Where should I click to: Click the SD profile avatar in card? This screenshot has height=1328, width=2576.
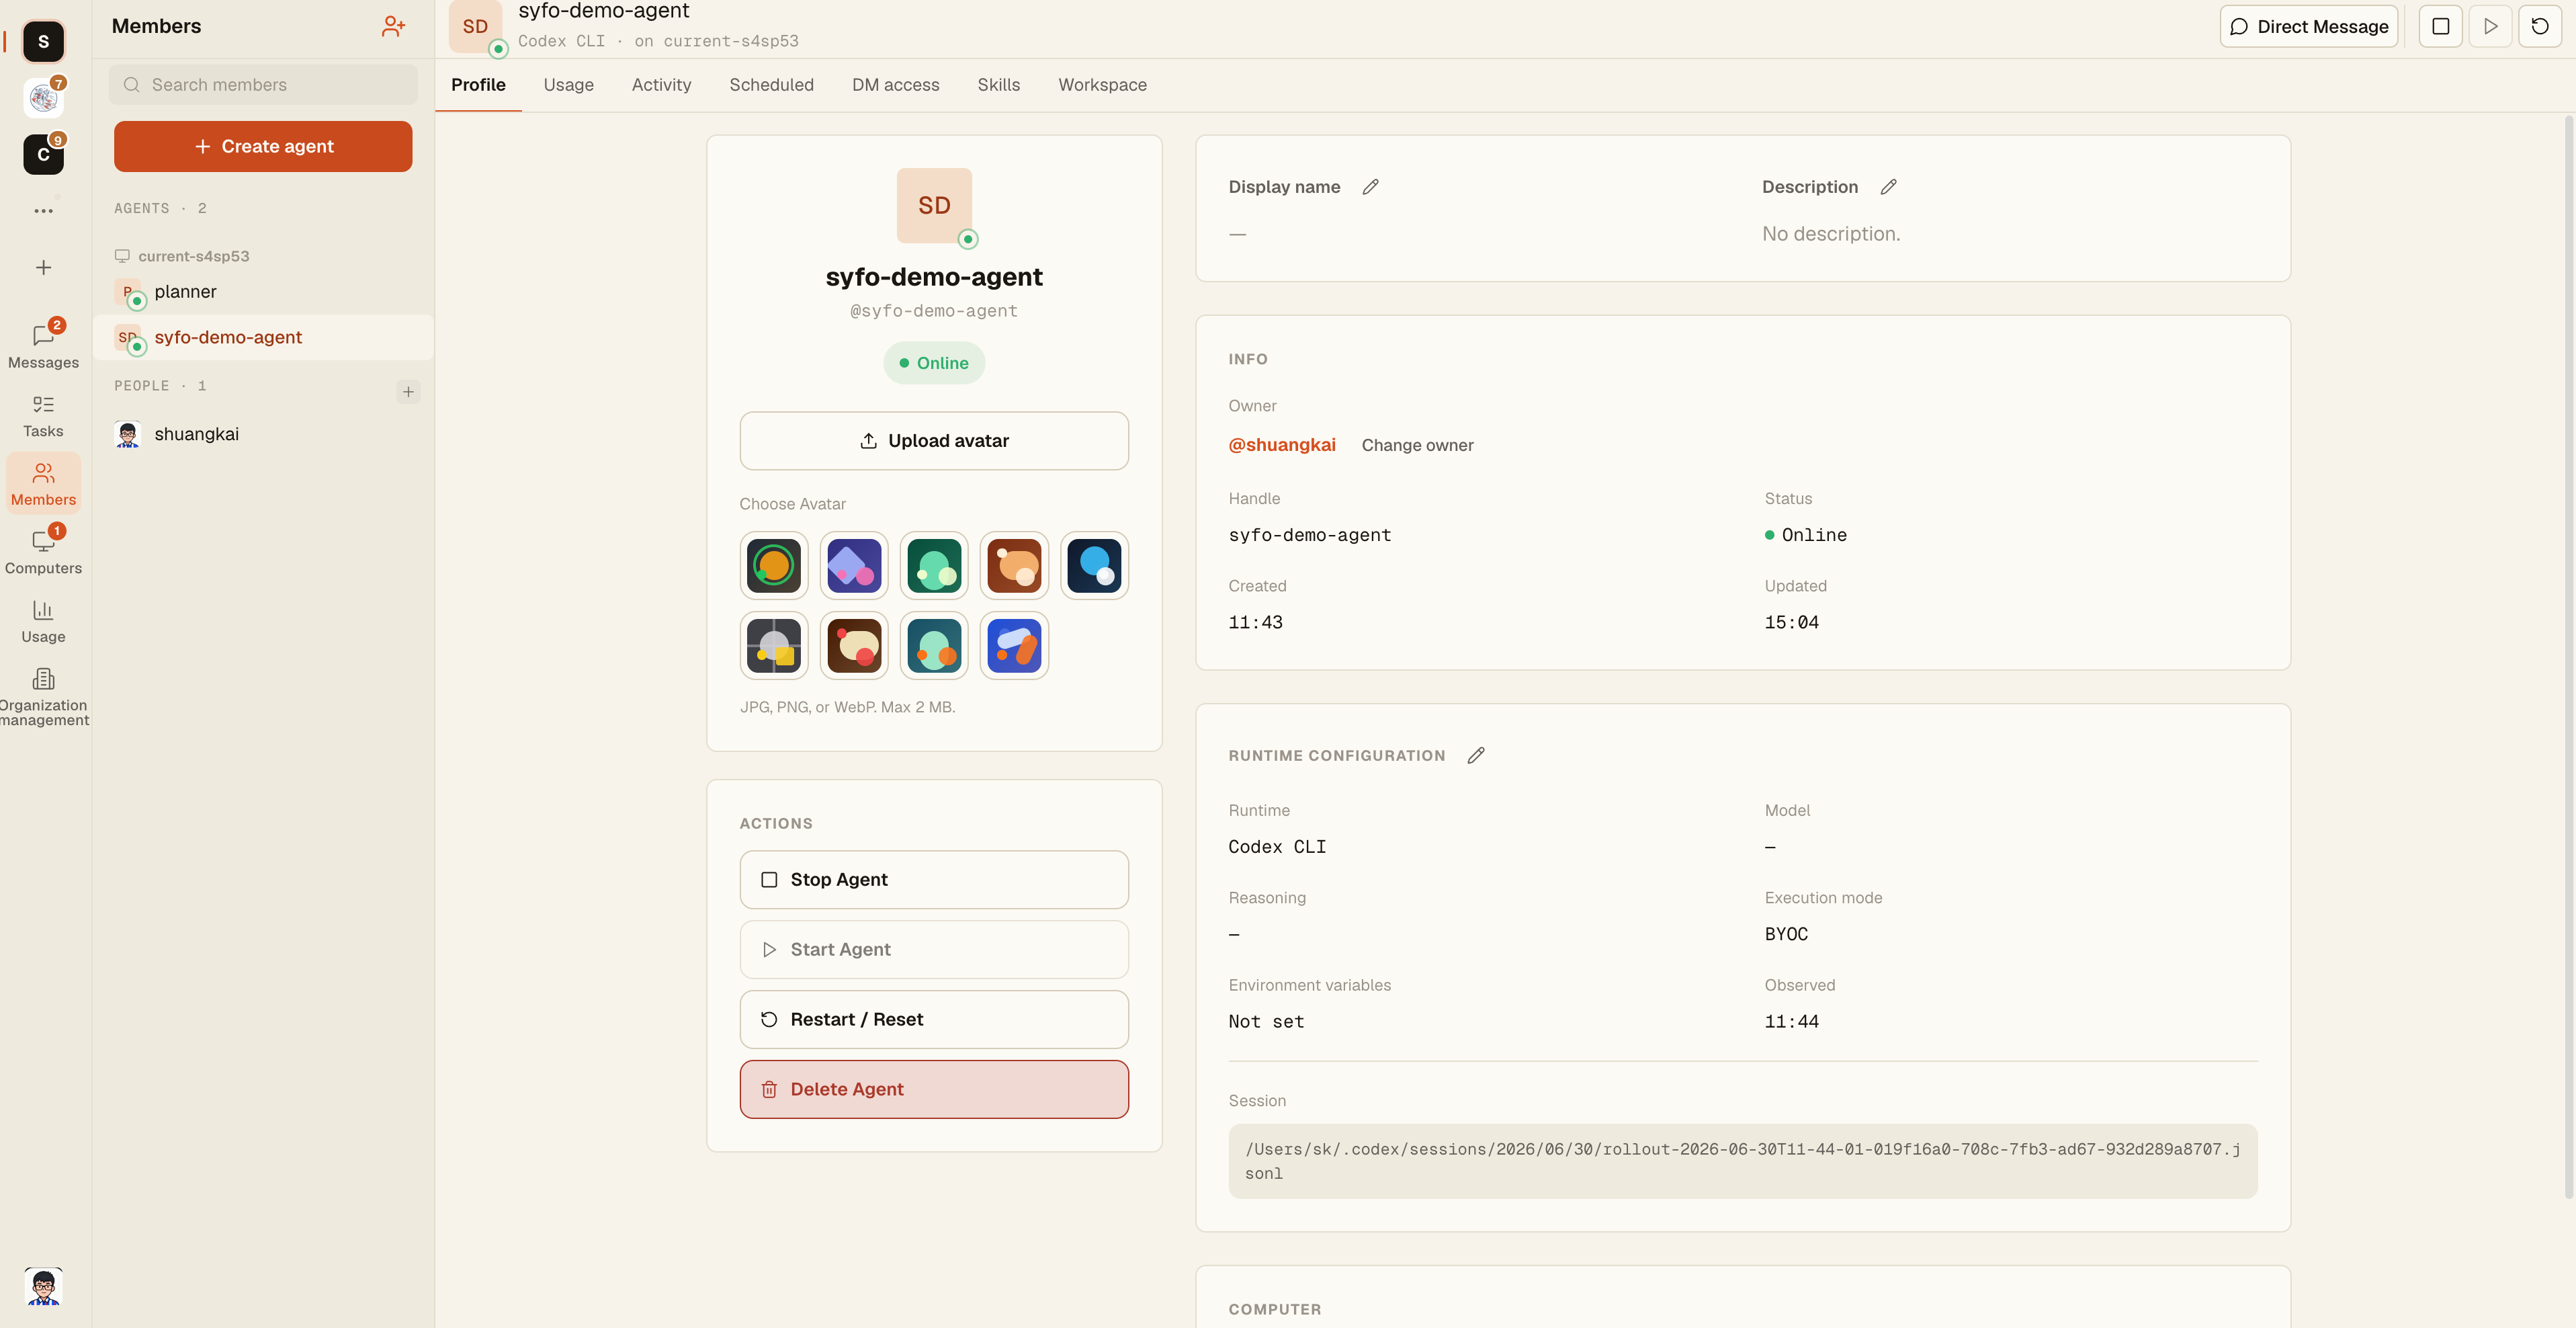tap(934, 205)
